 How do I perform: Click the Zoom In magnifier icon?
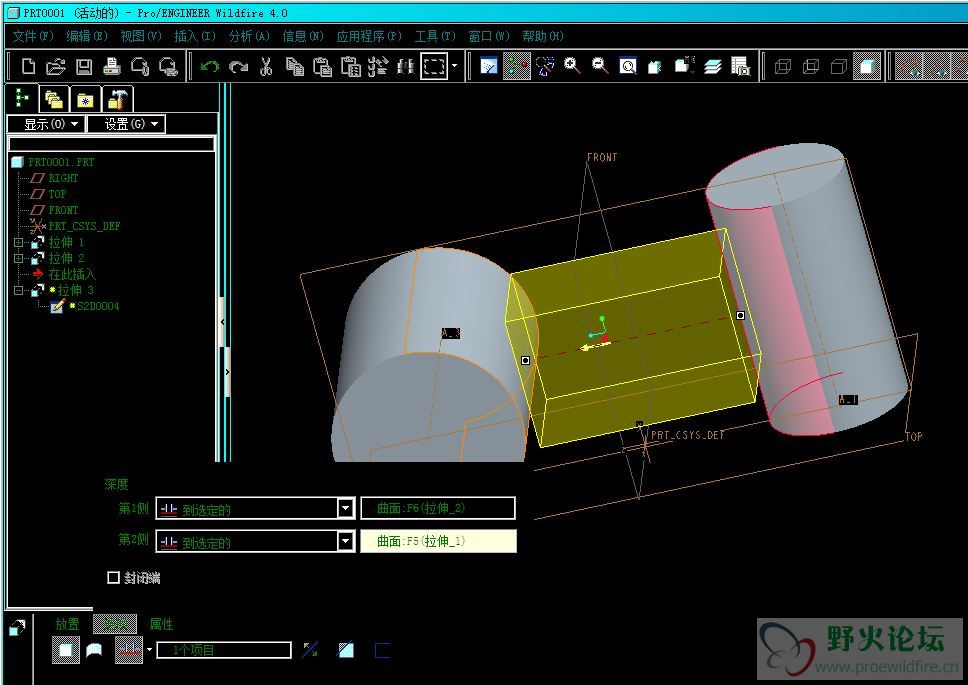point(572,66)
